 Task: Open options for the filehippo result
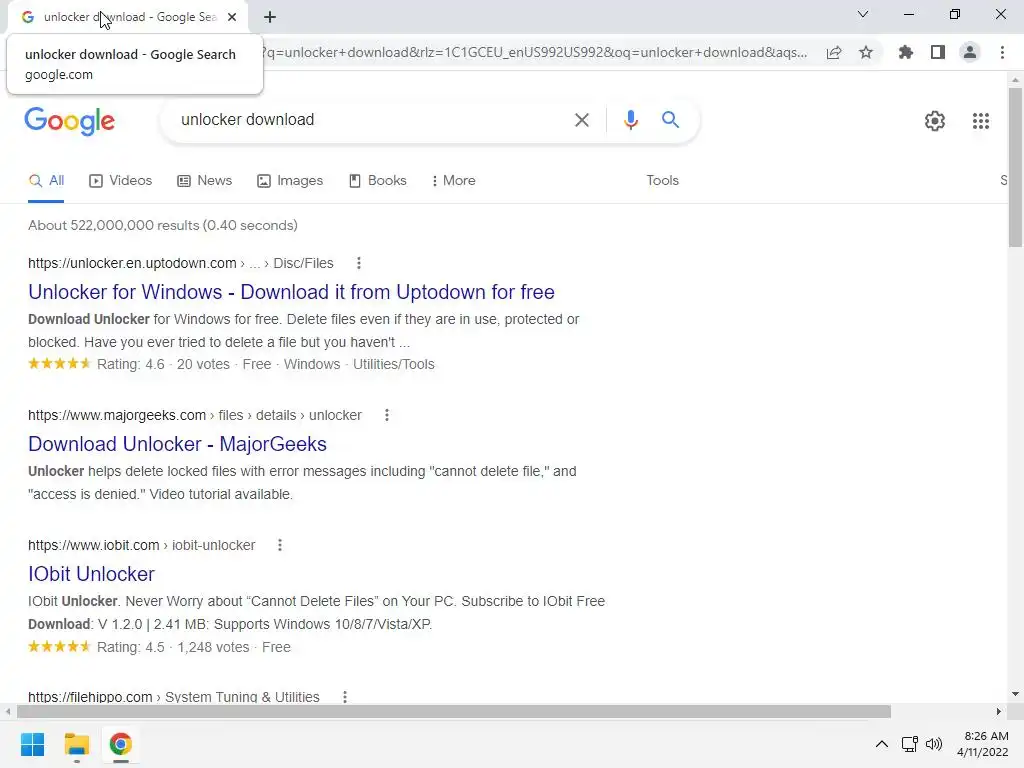[345, 697]
